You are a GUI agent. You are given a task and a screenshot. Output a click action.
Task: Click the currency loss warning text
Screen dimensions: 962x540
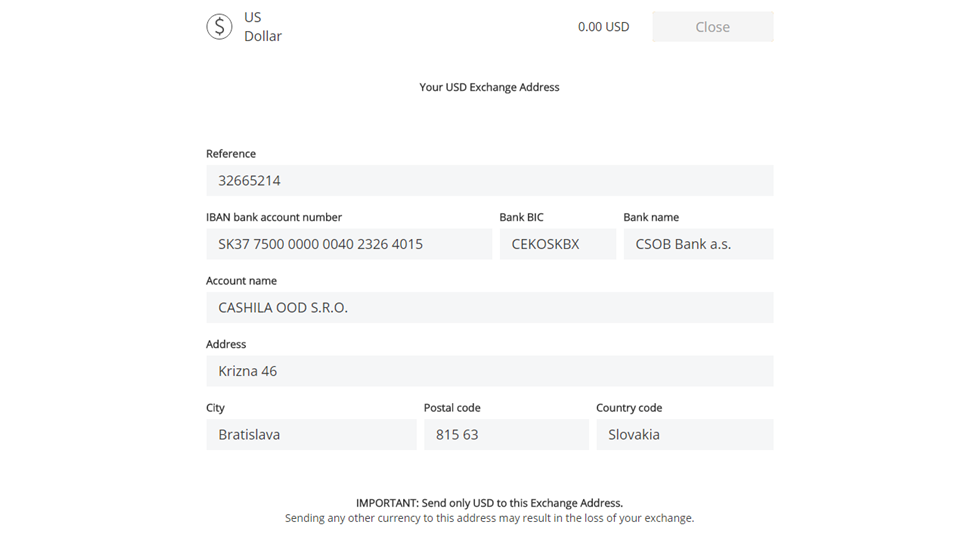coord(489,519)
